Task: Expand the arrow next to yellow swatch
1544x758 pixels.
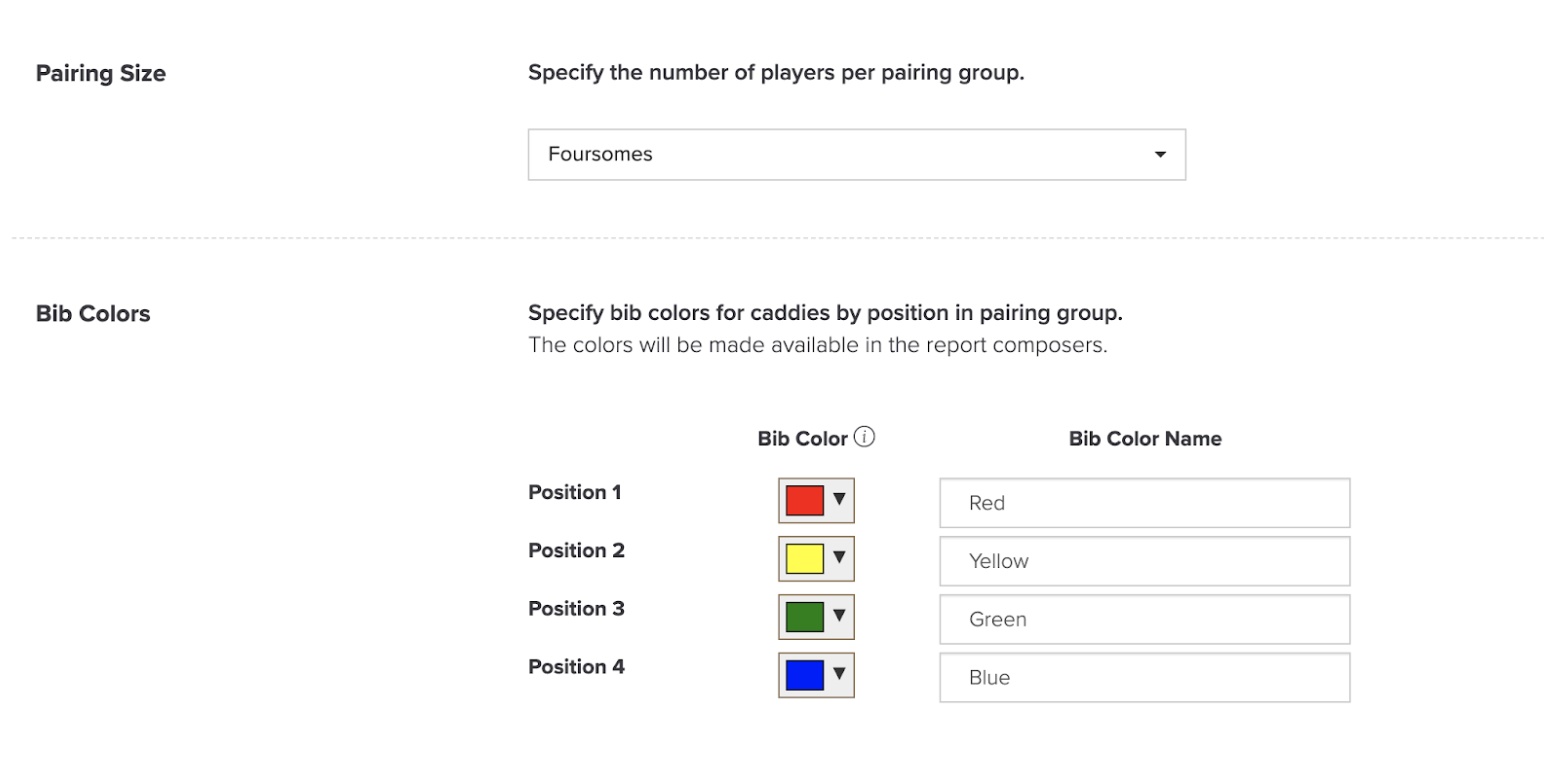Action: [x=839, y=557]
